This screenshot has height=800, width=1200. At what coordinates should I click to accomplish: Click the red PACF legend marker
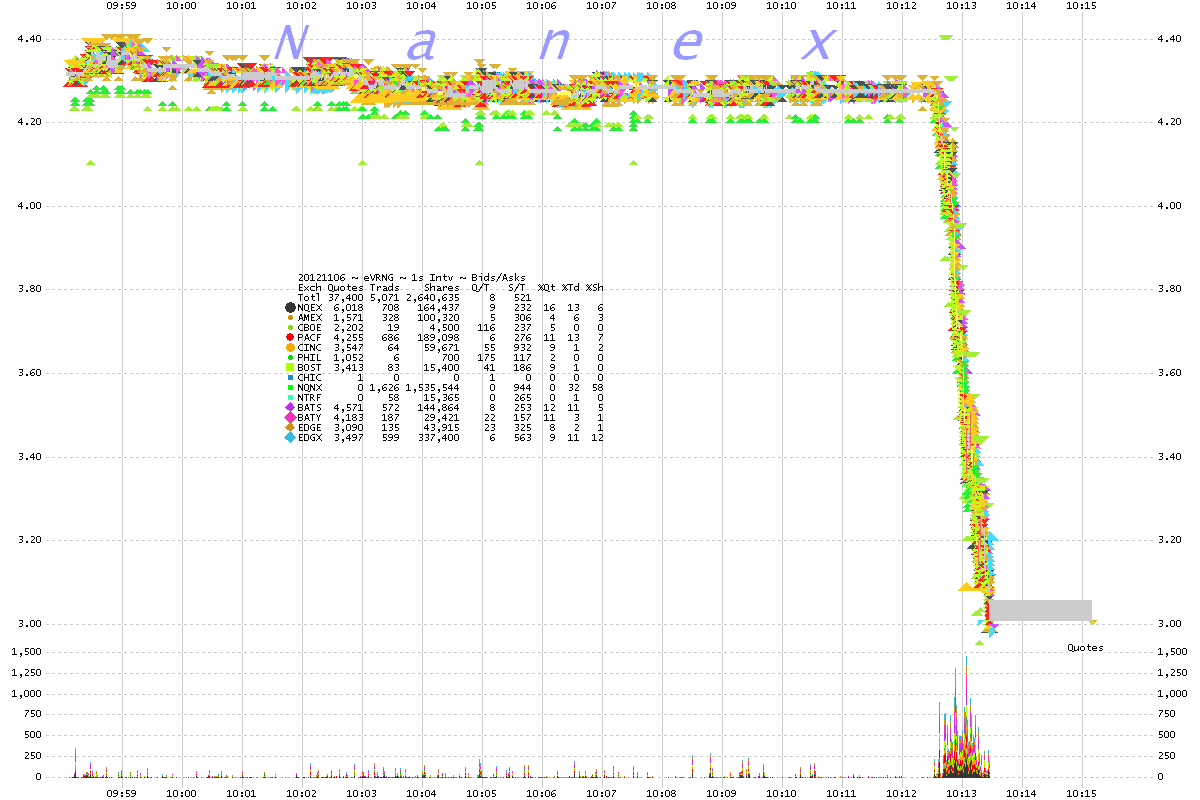tap(290, 337)
